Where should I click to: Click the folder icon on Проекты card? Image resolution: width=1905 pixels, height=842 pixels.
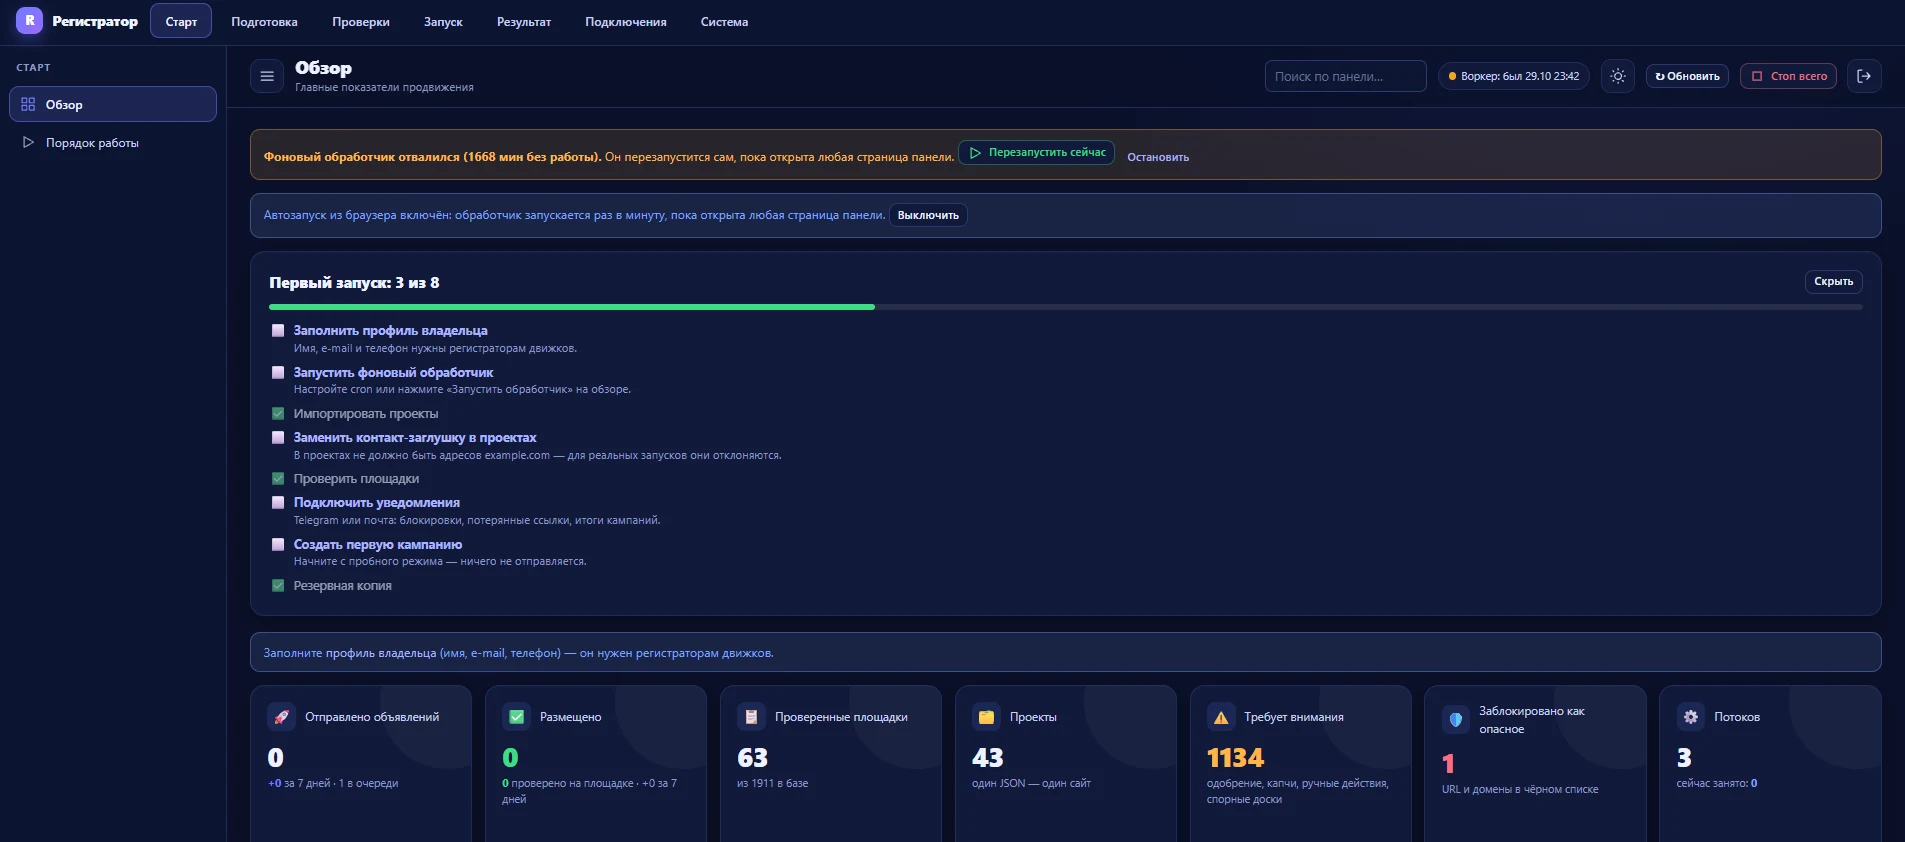coord(986,717)
